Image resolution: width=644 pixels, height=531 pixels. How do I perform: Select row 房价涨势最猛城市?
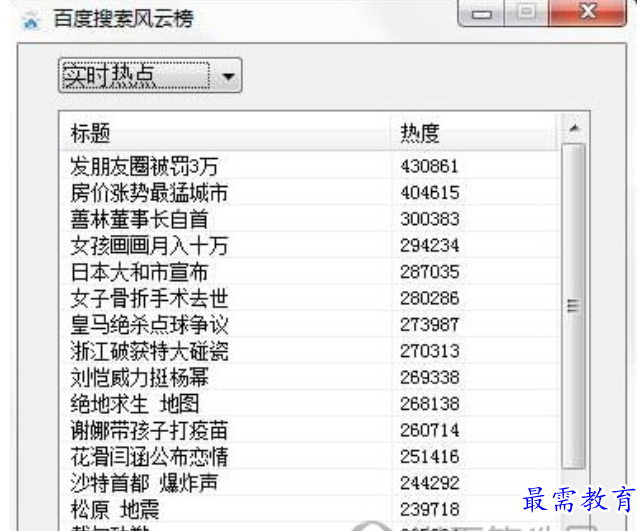click(309, 193)
